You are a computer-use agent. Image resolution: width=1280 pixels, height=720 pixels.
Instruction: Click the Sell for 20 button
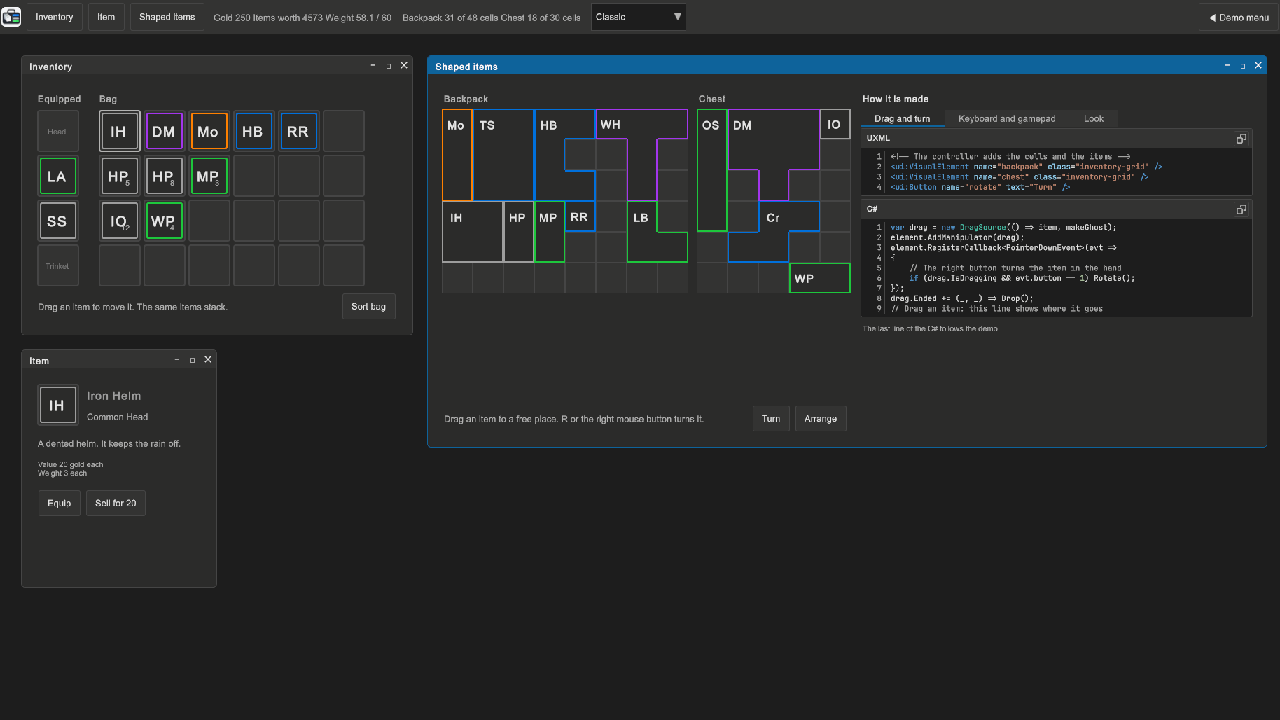click(116, 503)
